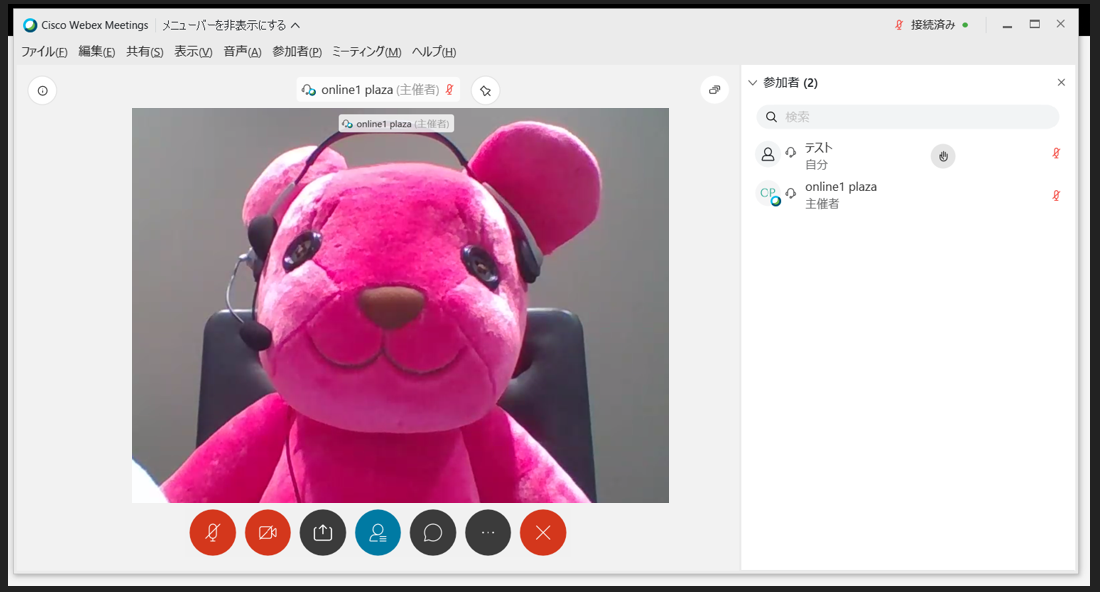Click the Cisco Webex Meetings logo icon

pyautogui.click(x=30, y=25)
